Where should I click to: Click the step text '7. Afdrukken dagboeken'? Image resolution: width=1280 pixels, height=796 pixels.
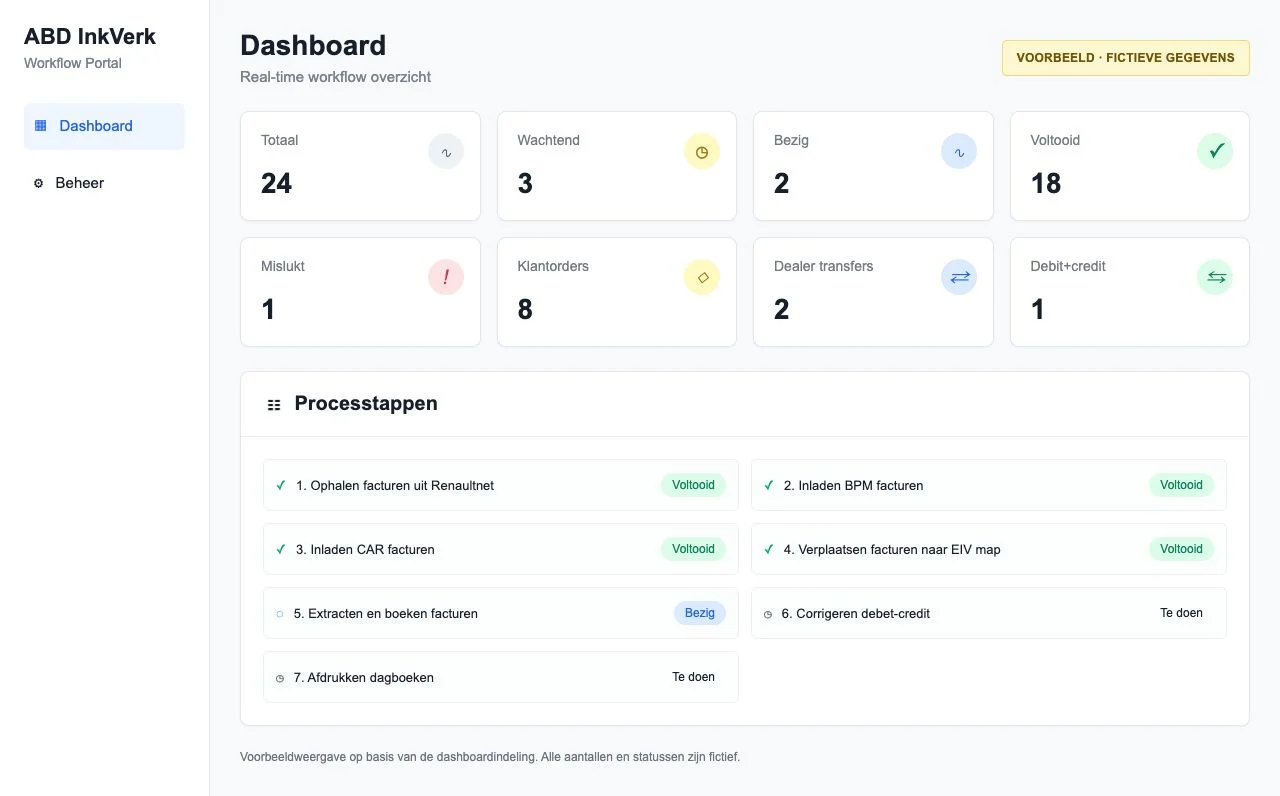pos(364,678)
